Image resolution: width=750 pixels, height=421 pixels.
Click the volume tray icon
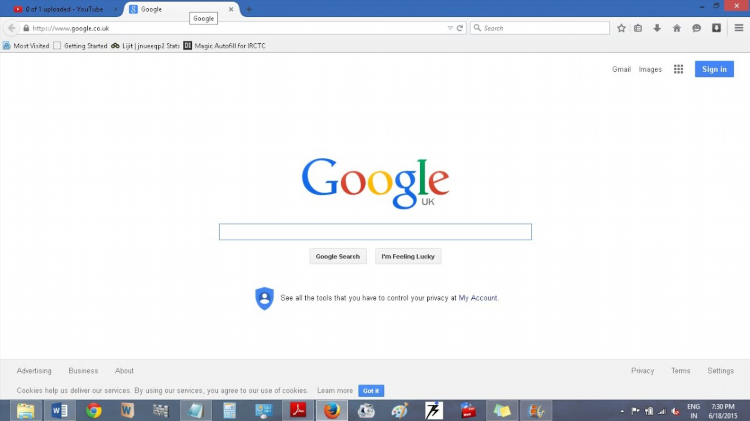(x=675, y=411)
